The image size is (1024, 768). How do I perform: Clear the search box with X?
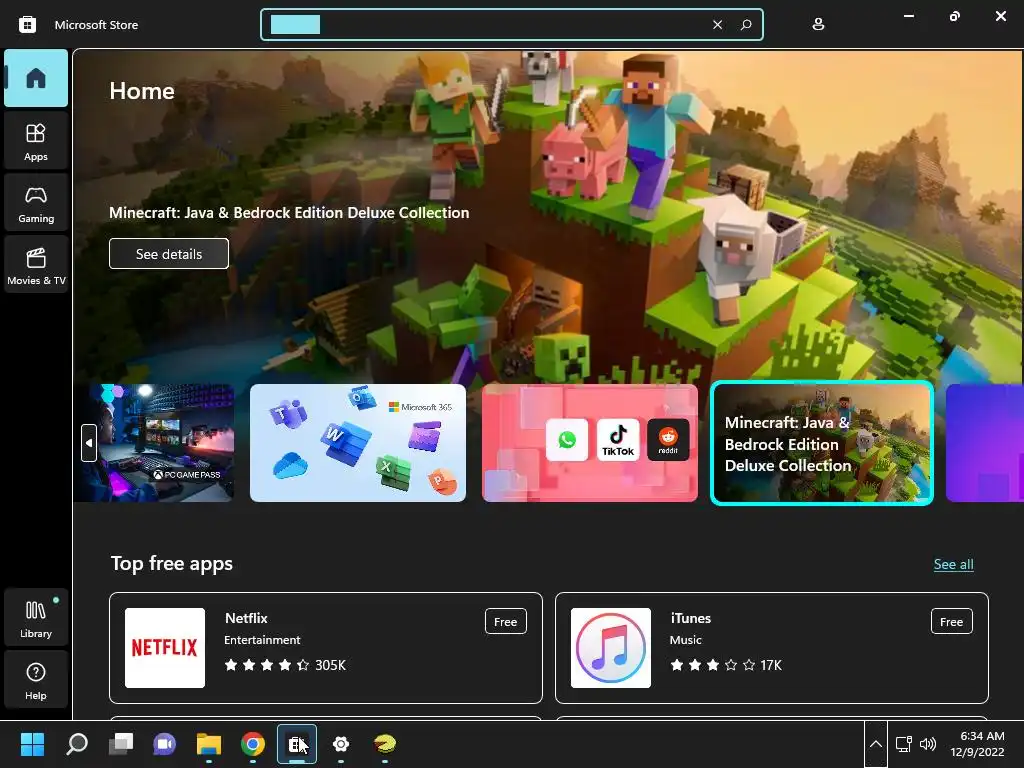click(717, 25)
